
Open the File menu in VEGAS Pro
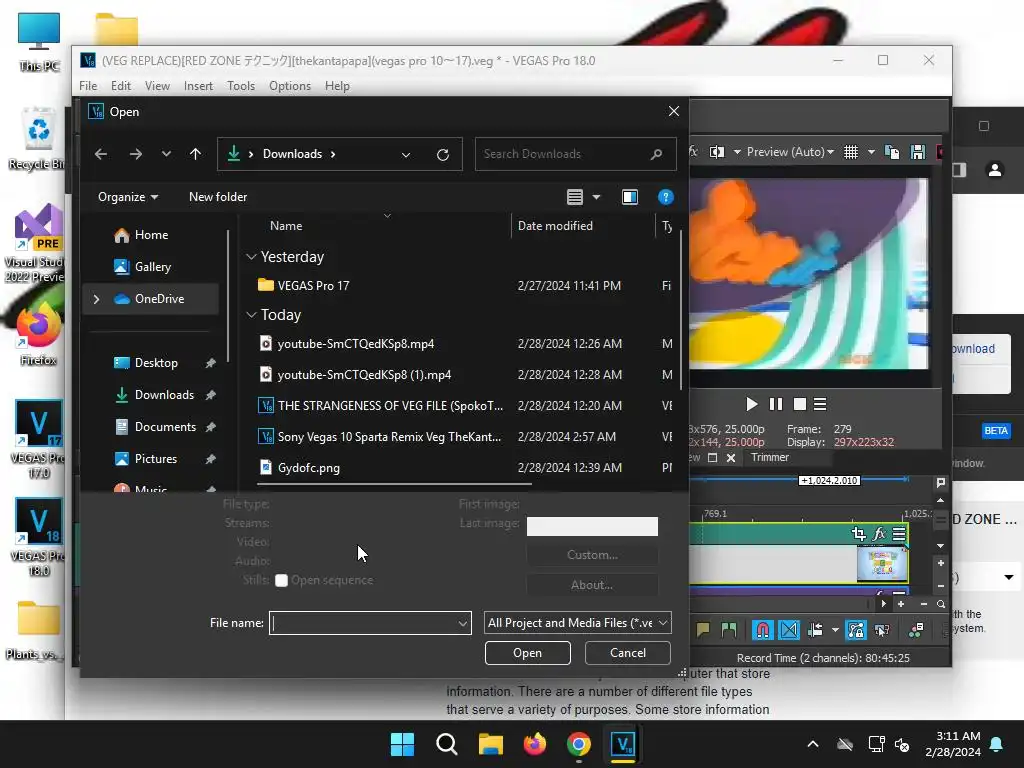click(x=88, y=86)
